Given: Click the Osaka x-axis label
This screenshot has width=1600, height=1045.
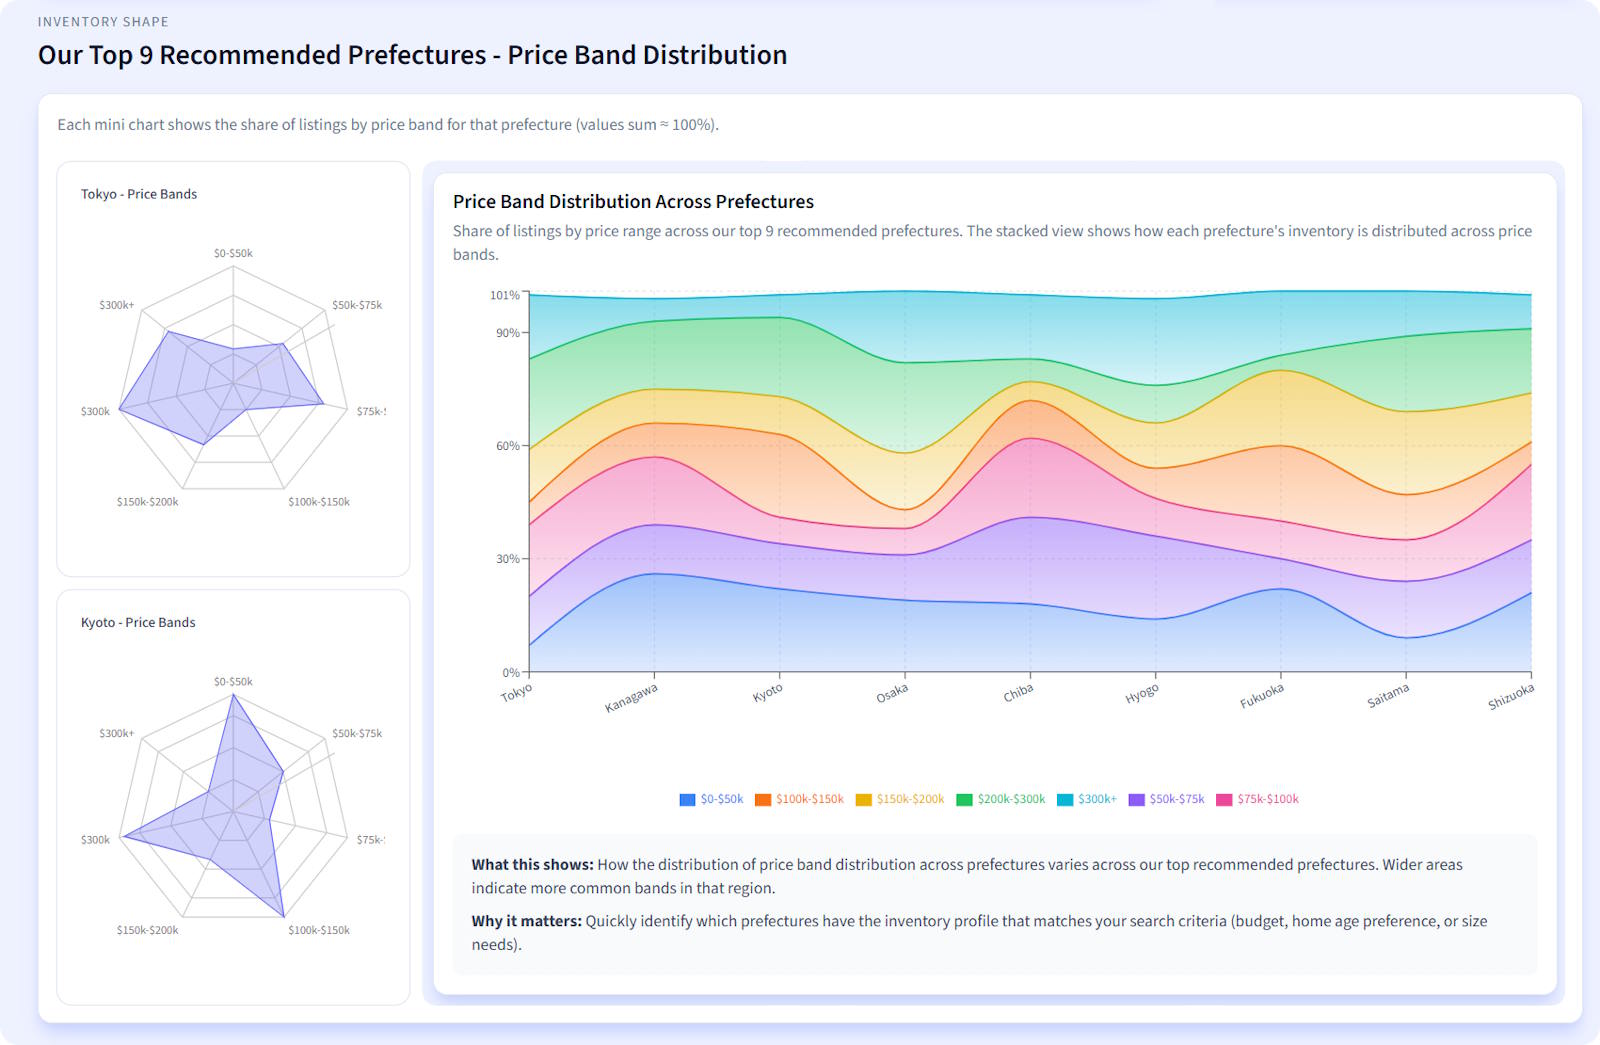Looking at the screenshot, I should [x=892, y=692].
